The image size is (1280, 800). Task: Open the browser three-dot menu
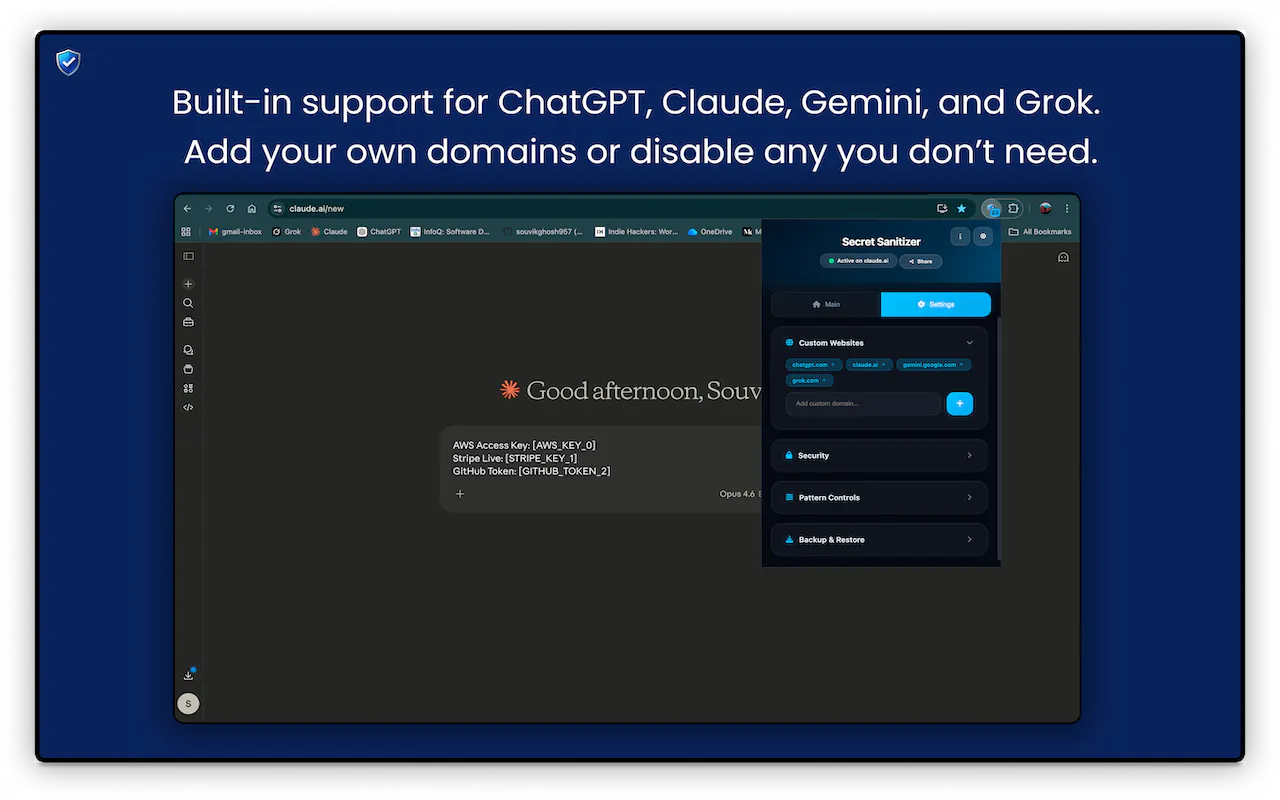pyautogui.click(x=1067, y=209)
